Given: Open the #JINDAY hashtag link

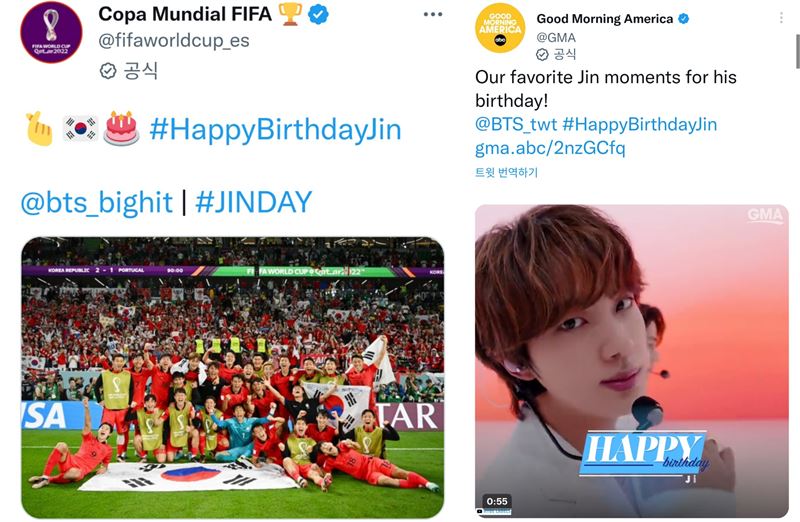Looking at the screenshot, I should pyautogui.click(x=254, y=202).
